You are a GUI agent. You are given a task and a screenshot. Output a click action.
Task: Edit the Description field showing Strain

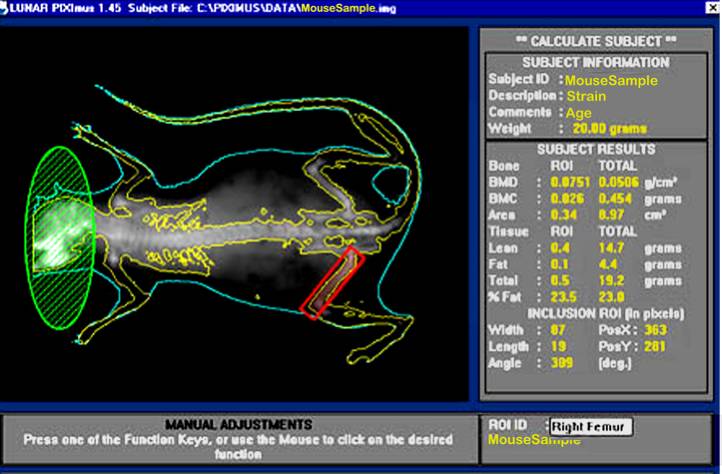click(x=586, y=96)
